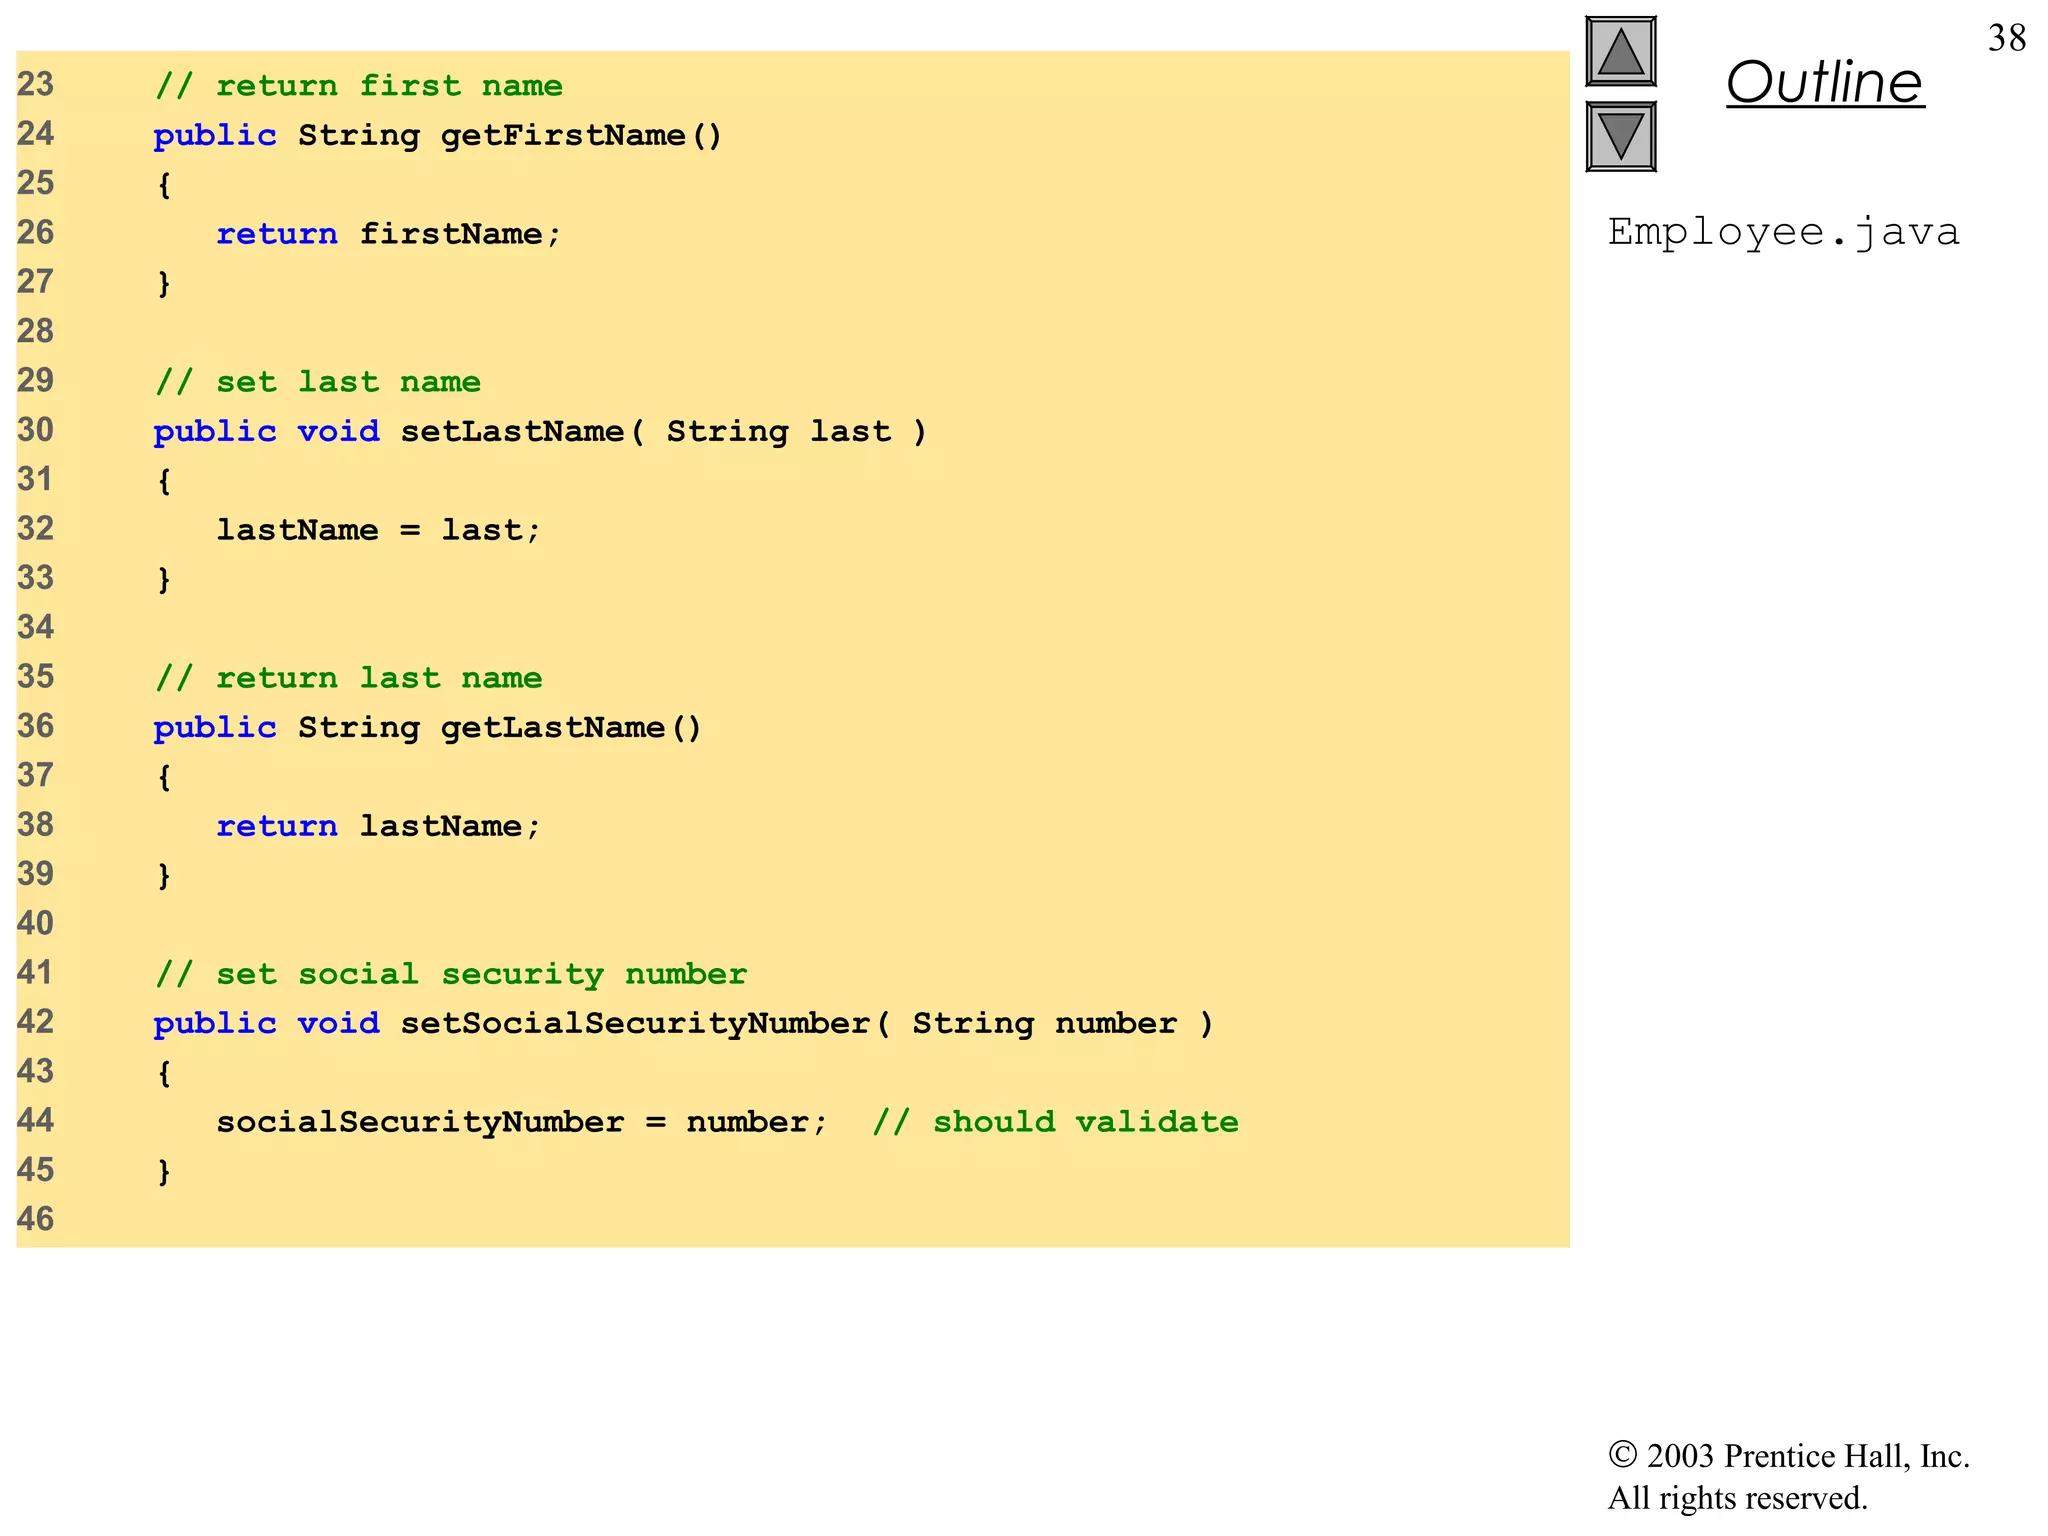Click the '// return first name' comment
The image size is (2048, 1536).
pos(359,86)
